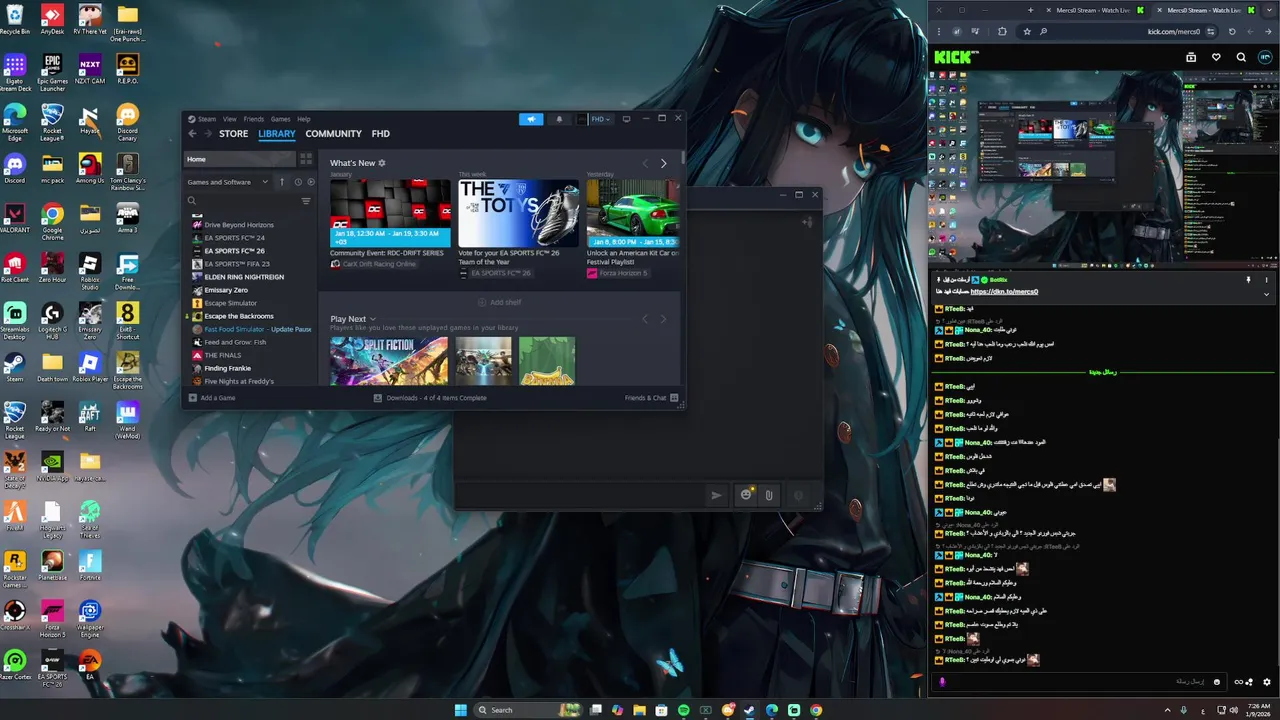Expand the Play Next shelf chevron

tap(373, 319)
